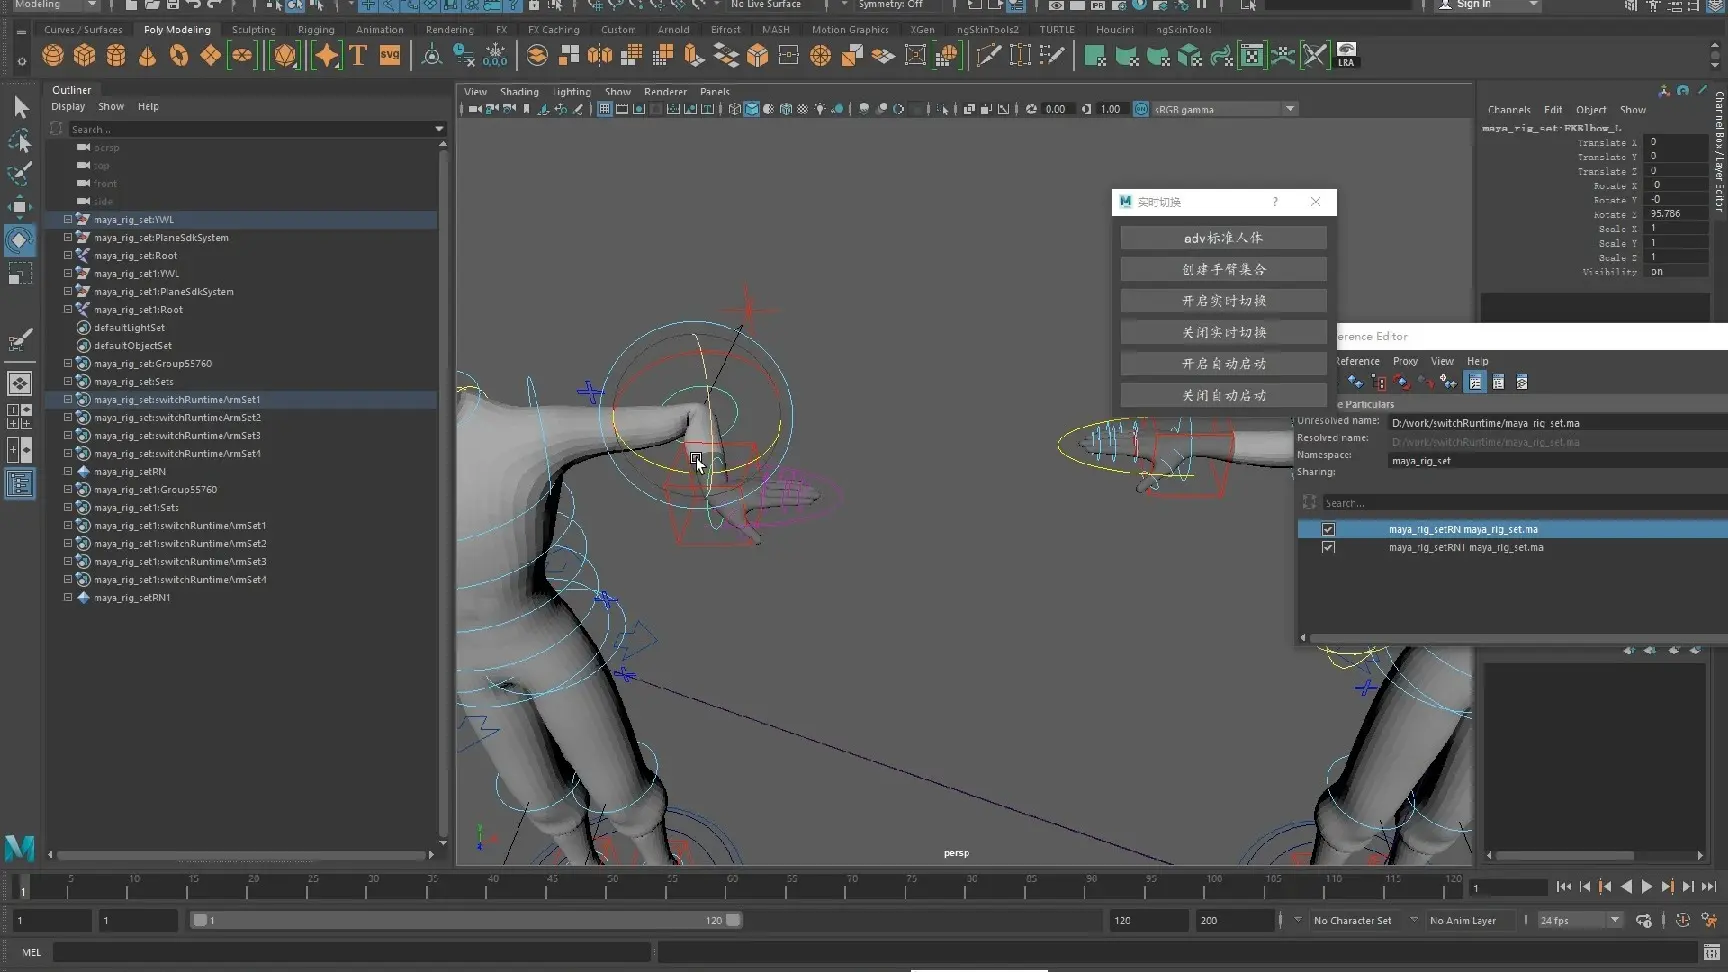This screenshot has height=972, width=1728.
Task: Open the Outliner panel icon in the sidebar
Action: click(20, 483)
